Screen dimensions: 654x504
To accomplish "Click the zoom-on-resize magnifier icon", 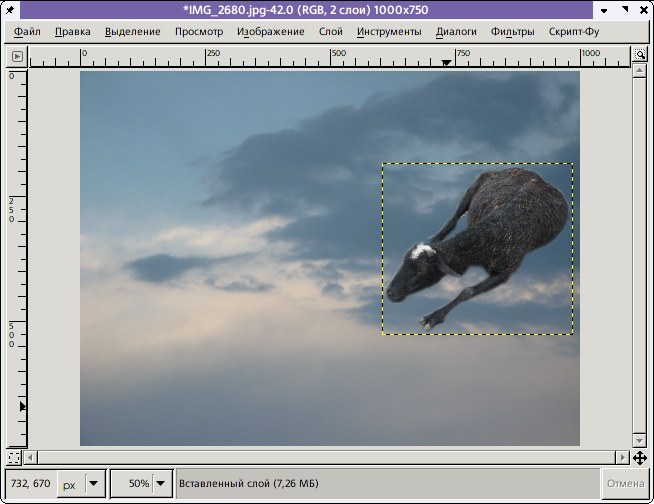I will 639,53.
